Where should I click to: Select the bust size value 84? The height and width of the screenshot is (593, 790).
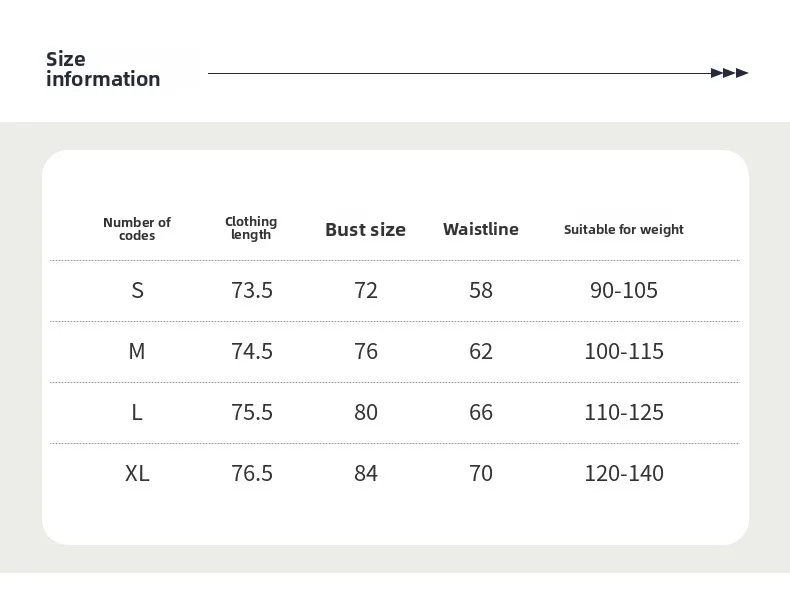[x=366, y=473]
